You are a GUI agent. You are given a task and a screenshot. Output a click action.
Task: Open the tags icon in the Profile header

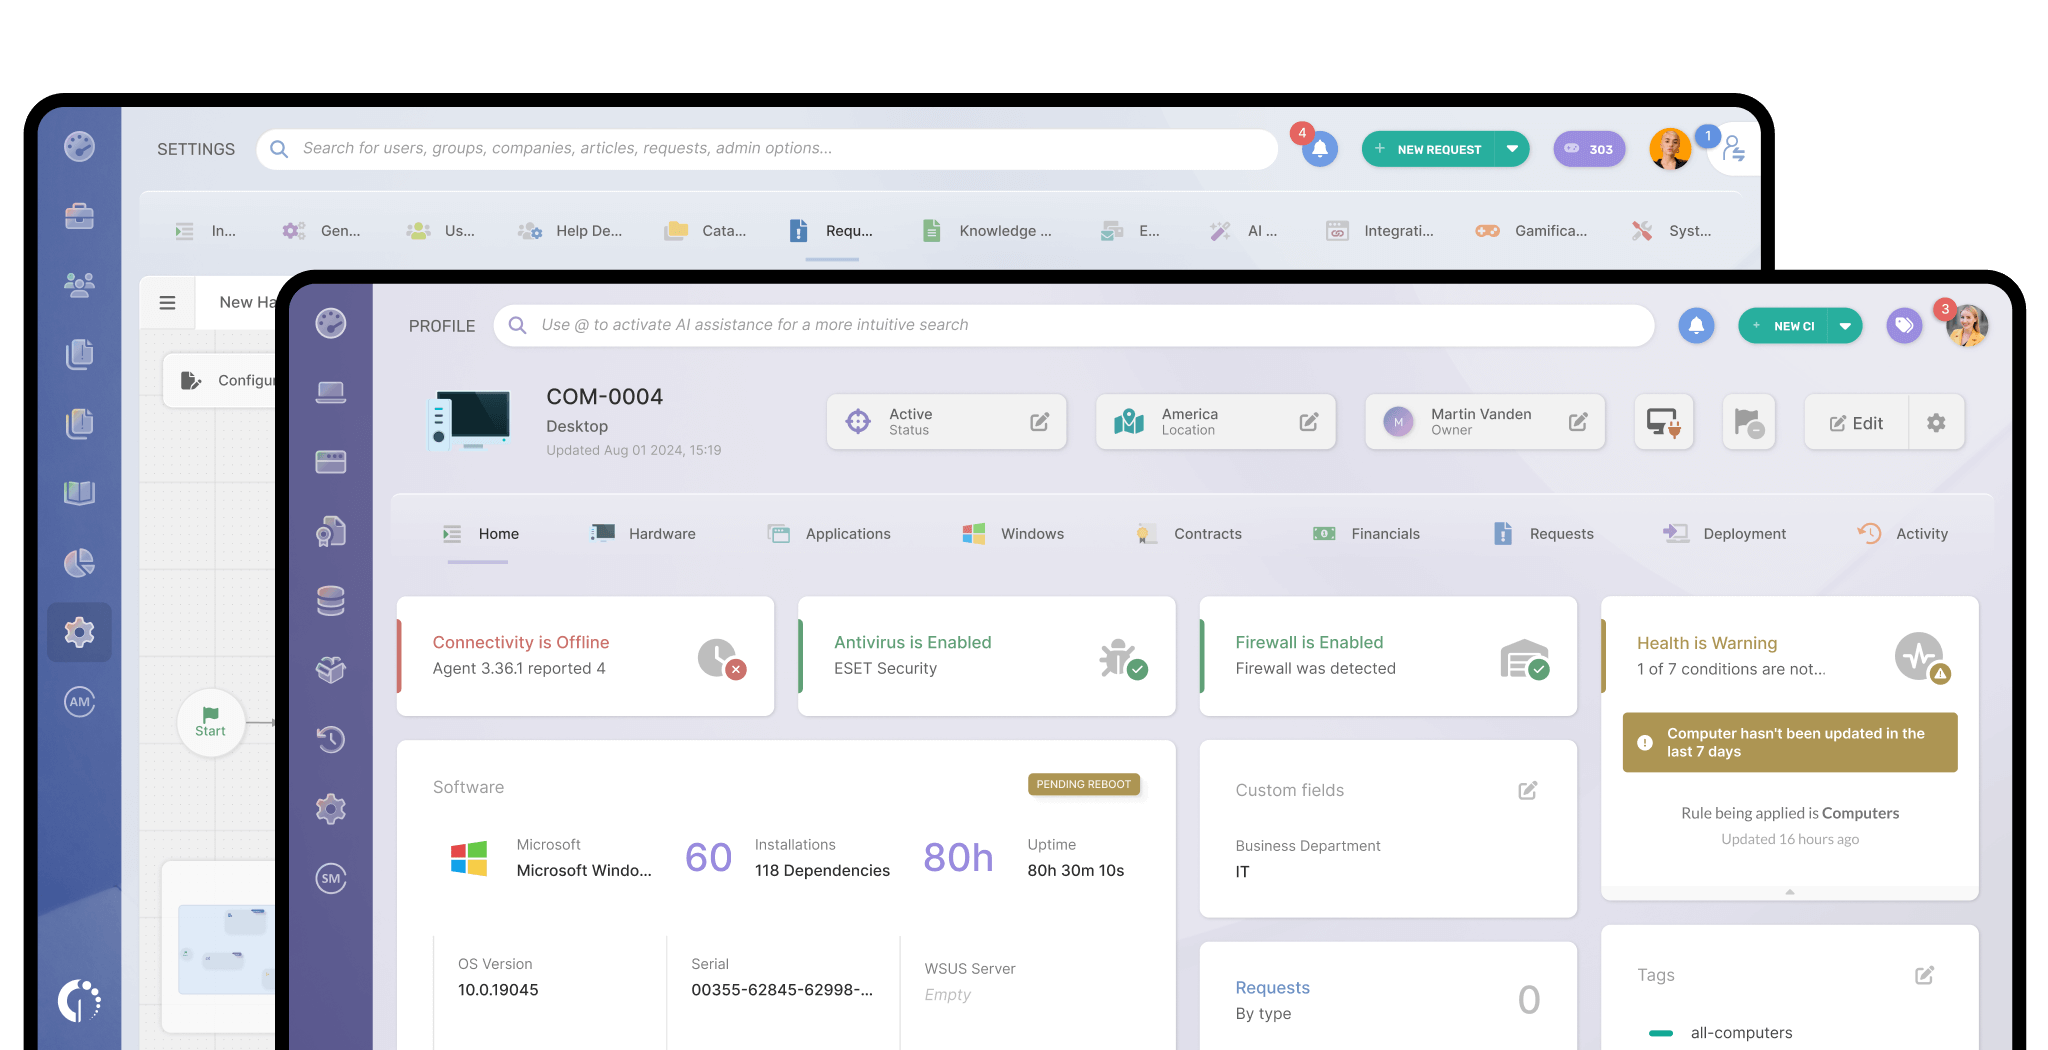pos(1904,325)
